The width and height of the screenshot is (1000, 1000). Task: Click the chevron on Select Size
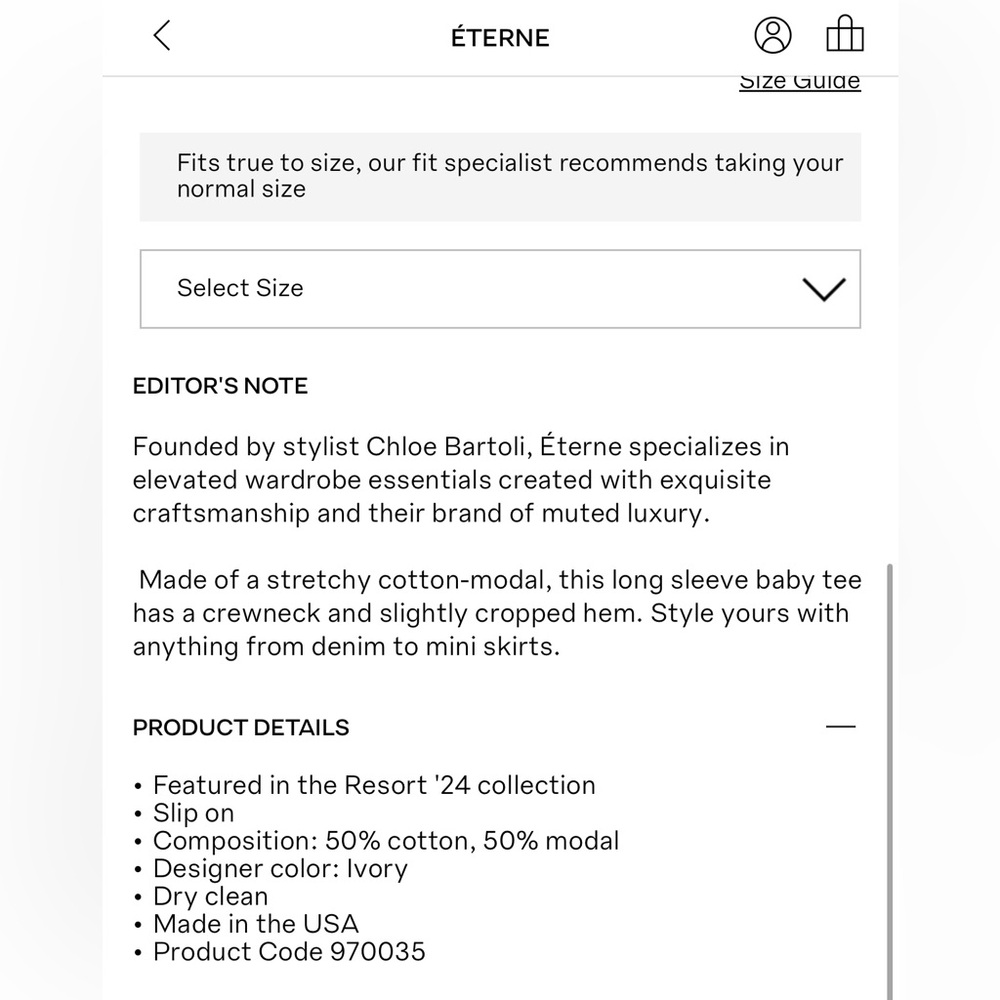824,289
